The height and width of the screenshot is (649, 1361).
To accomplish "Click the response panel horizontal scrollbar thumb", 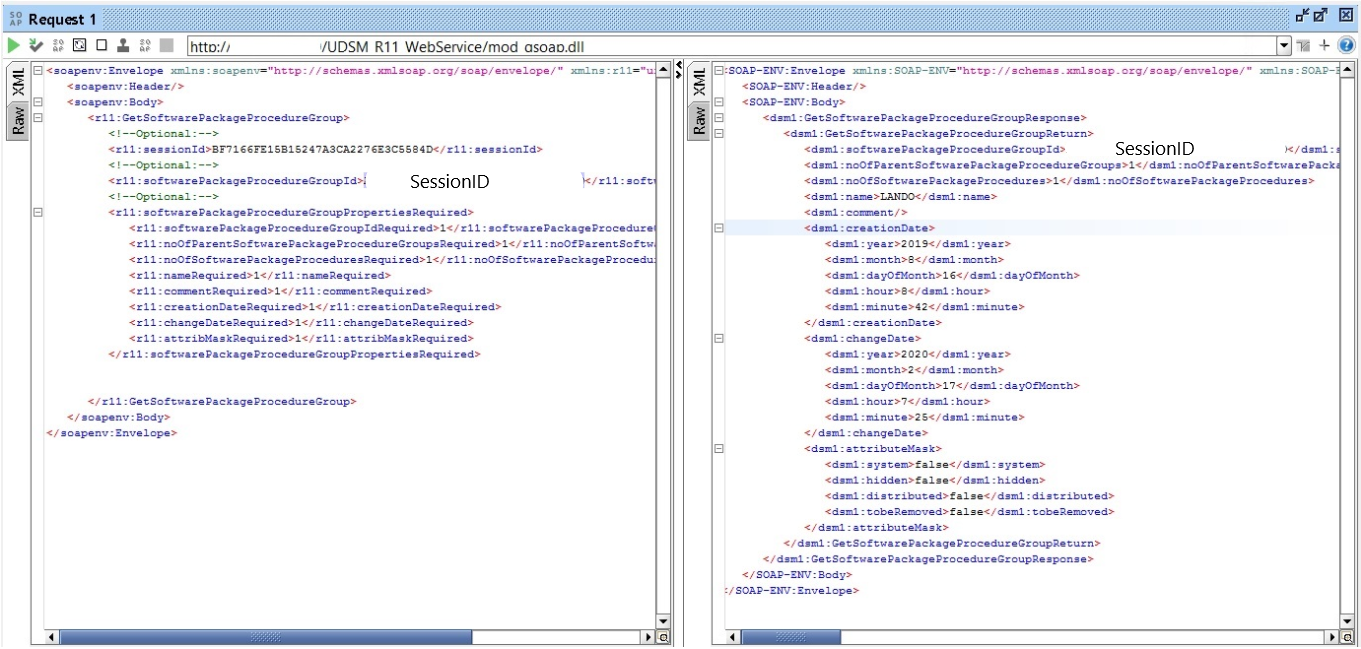I will [770, 637].
